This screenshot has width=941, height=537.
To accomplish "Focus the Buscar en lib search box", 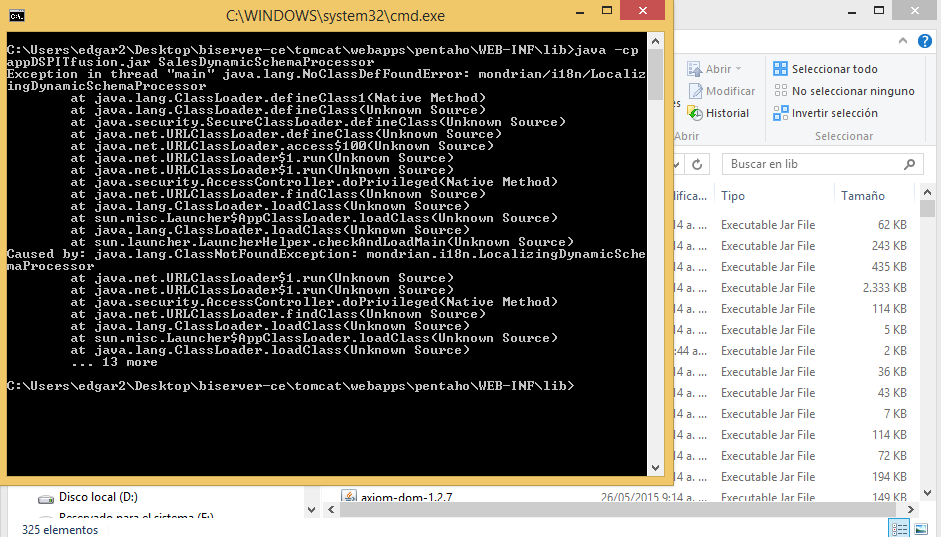I will click(822, 164).
